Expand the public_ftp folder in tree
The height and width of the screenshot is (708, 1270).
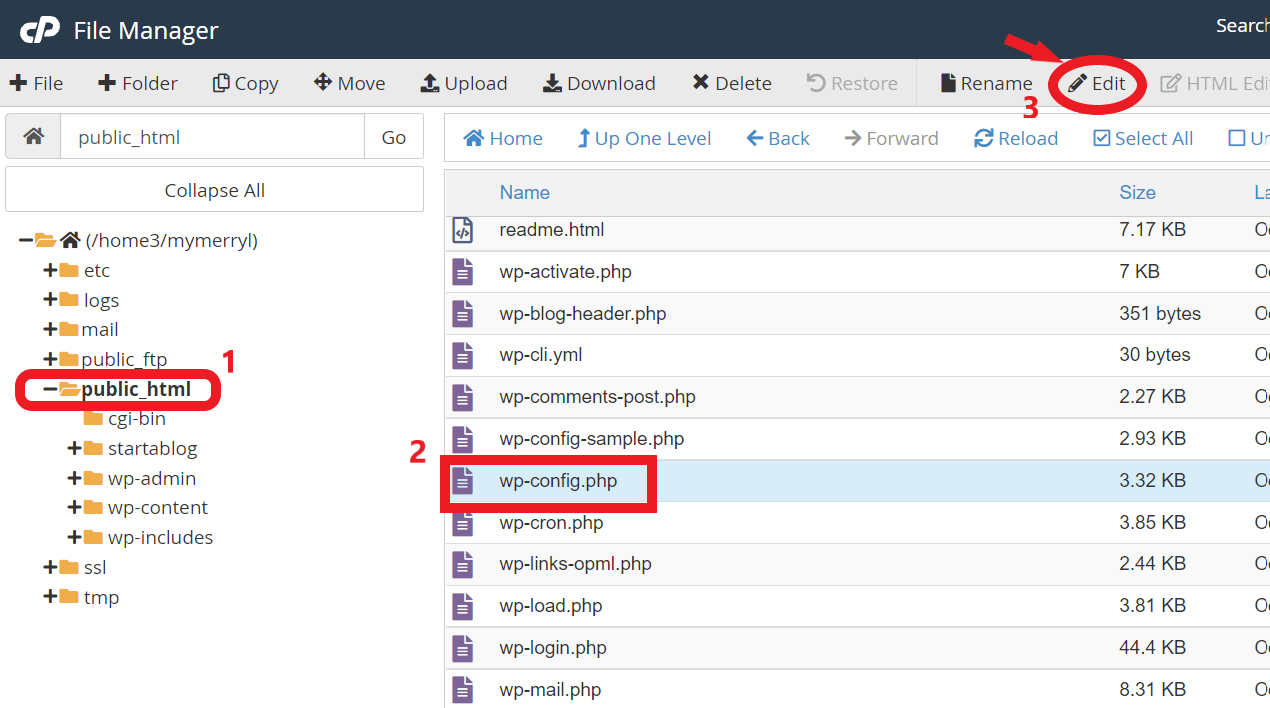pos(50,359)
